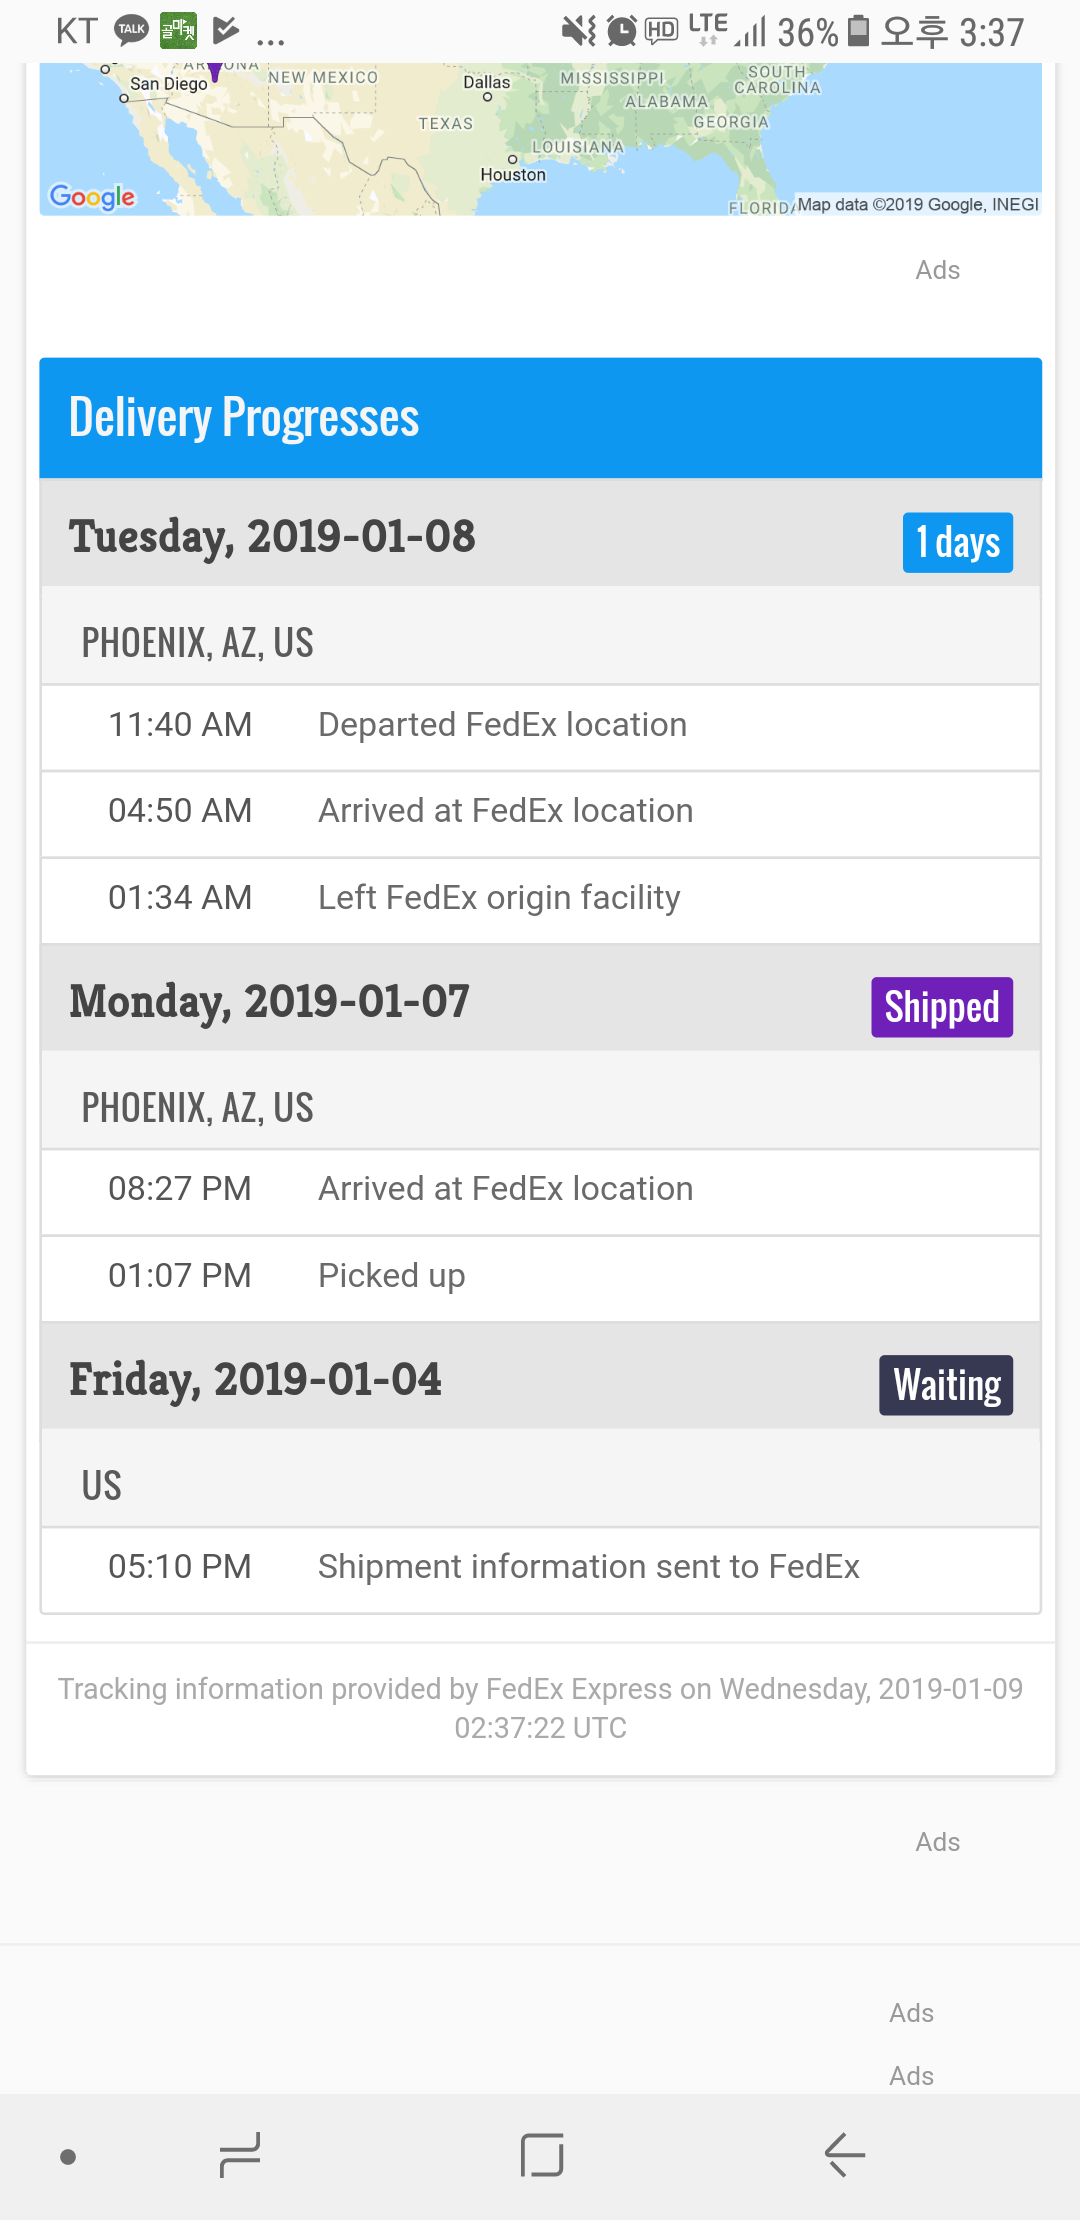Select the Tuesday, 2019-01-08 date header
The image size is (1080, 2220).
tap(272, 536)
